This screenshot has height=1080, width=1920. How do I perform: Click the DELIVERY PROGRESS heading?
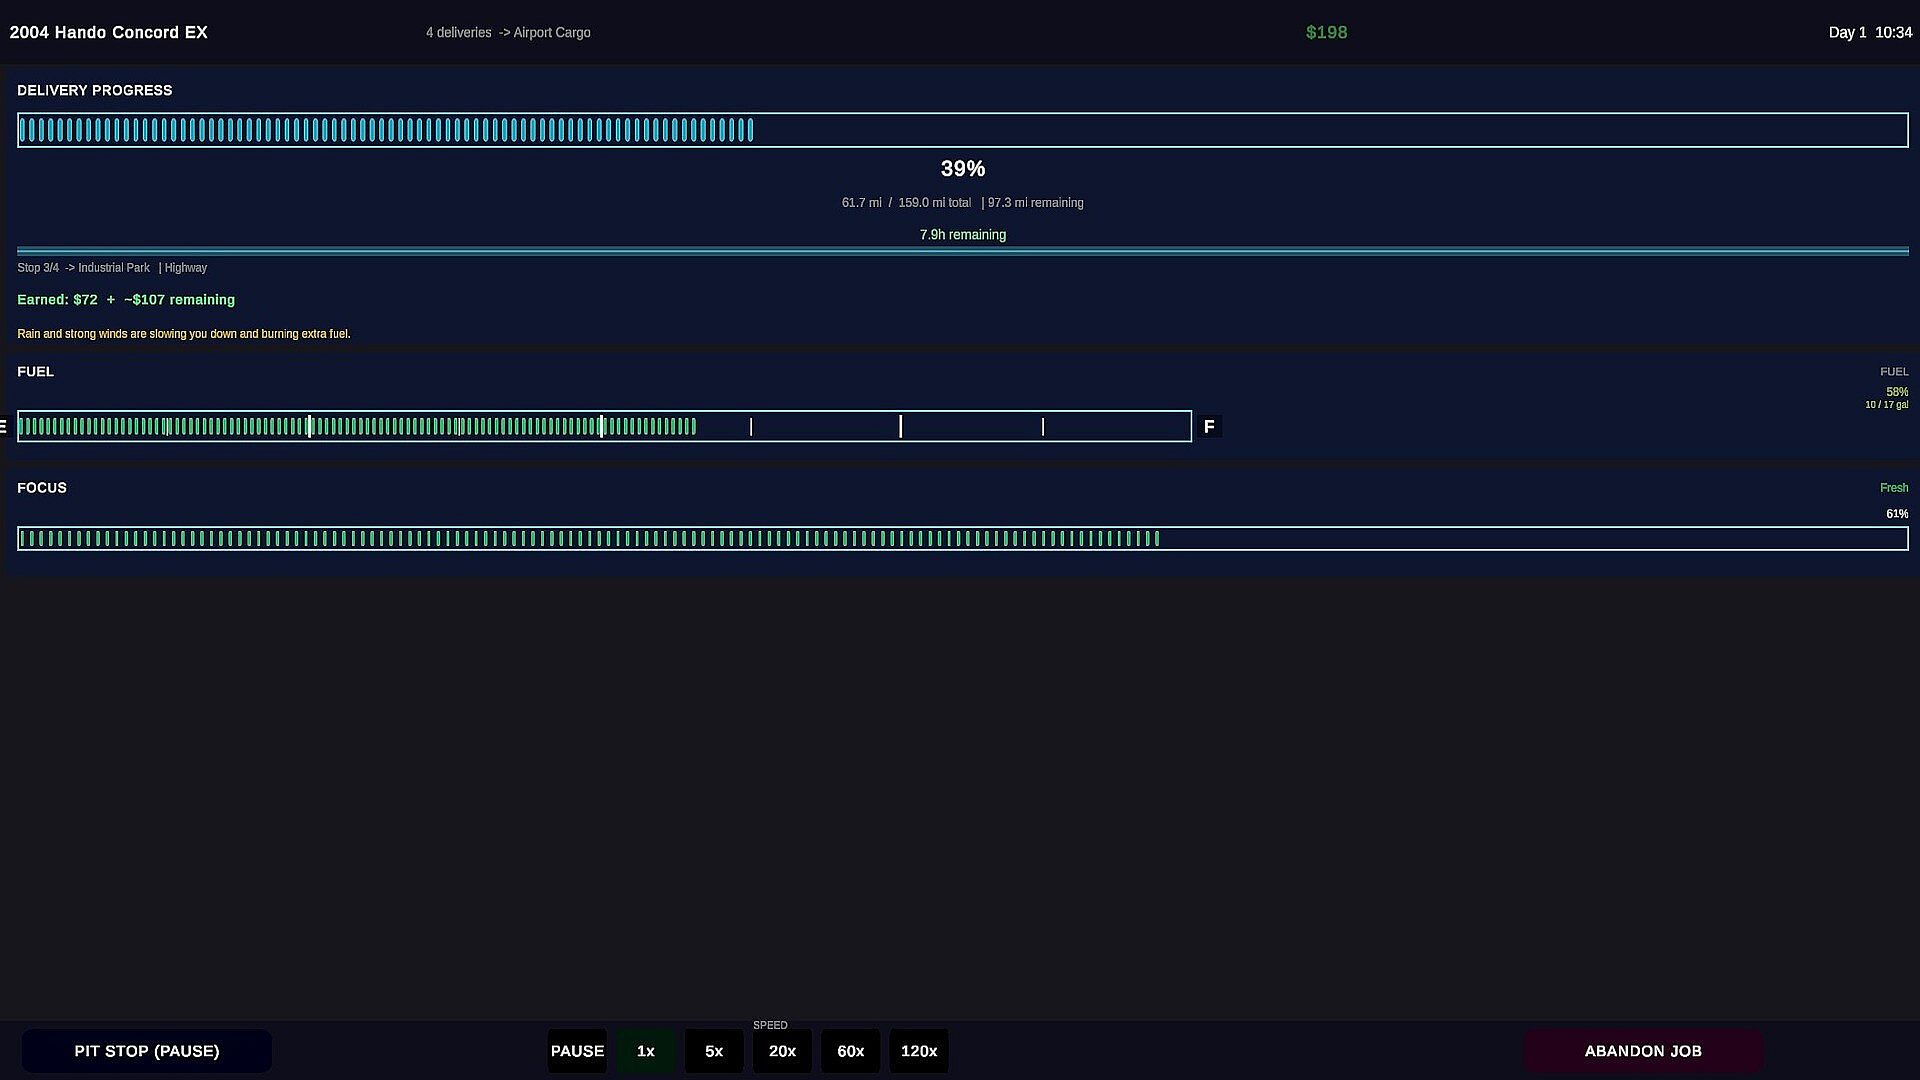click(x=94, y=90)
